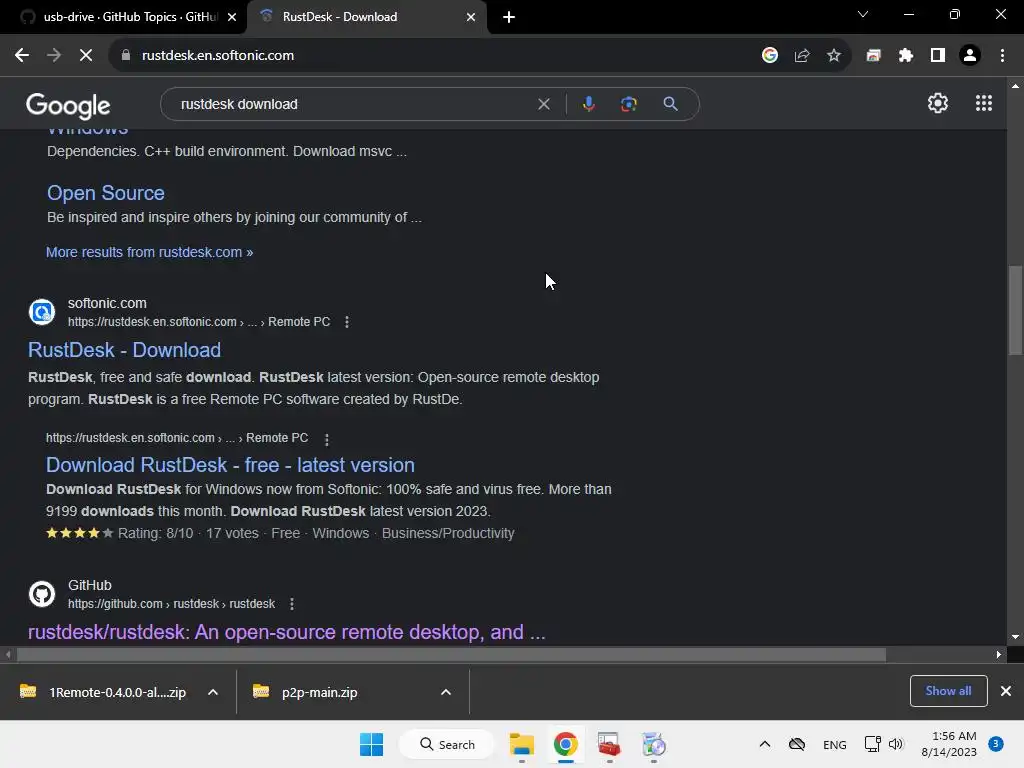Open rustdesk/rustdesk GitHub result
This screenshot has height=768, width=1024.
(x=287, y=632)
